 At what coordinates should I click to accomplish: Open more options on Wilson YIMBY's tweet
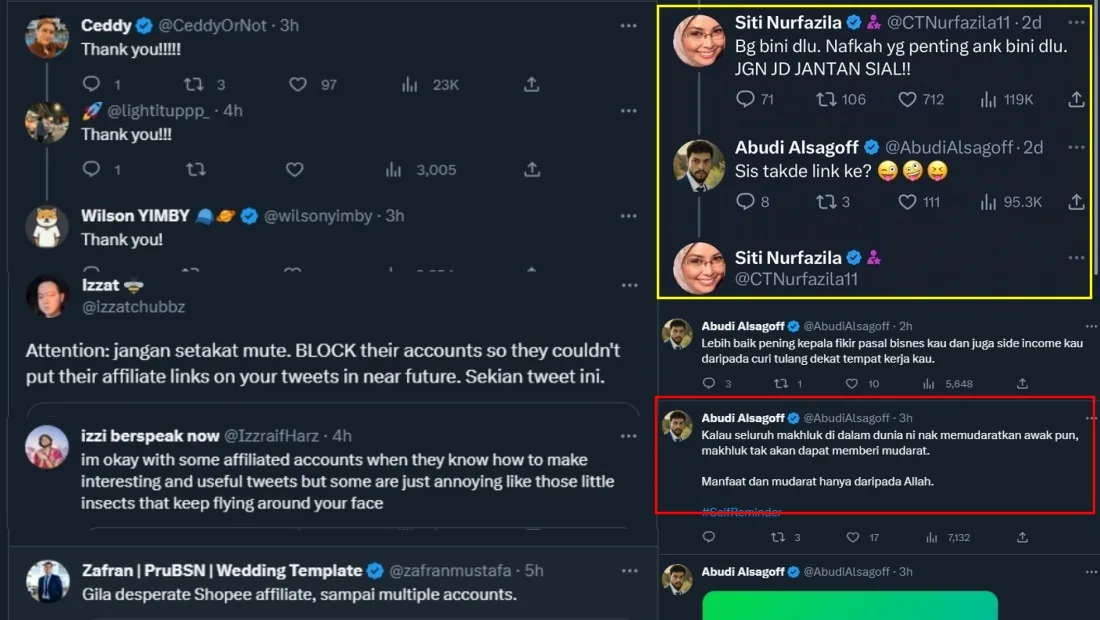pyautogui.click(x=629, y=215)
